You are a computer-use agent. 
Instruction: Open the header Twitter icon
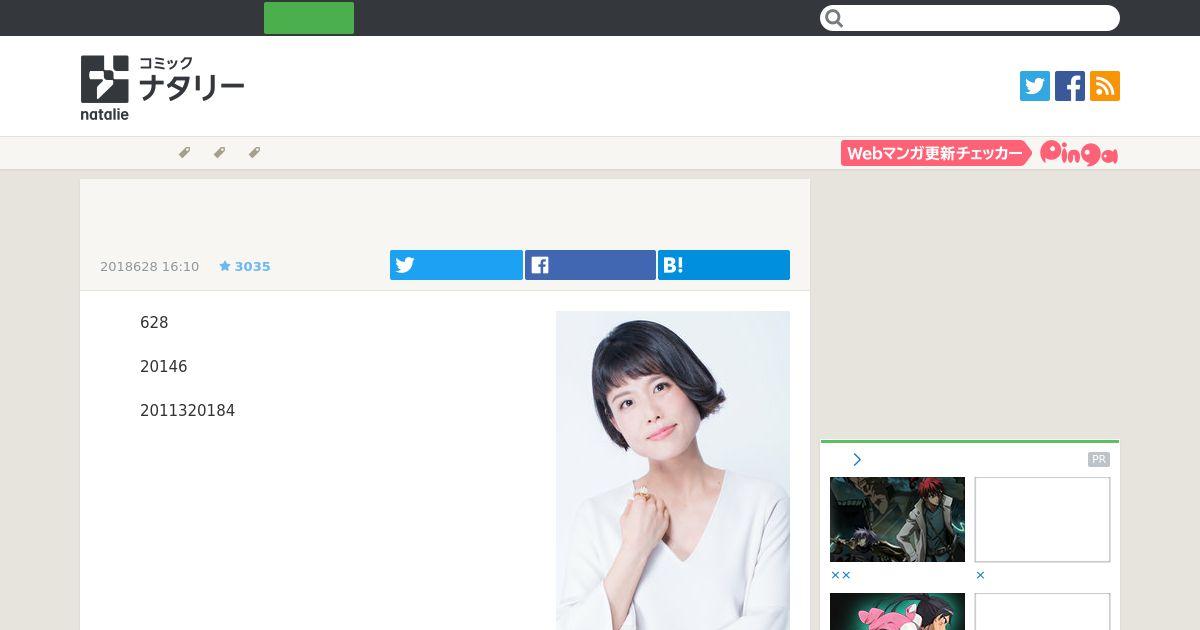click(x=1035, y=86)
